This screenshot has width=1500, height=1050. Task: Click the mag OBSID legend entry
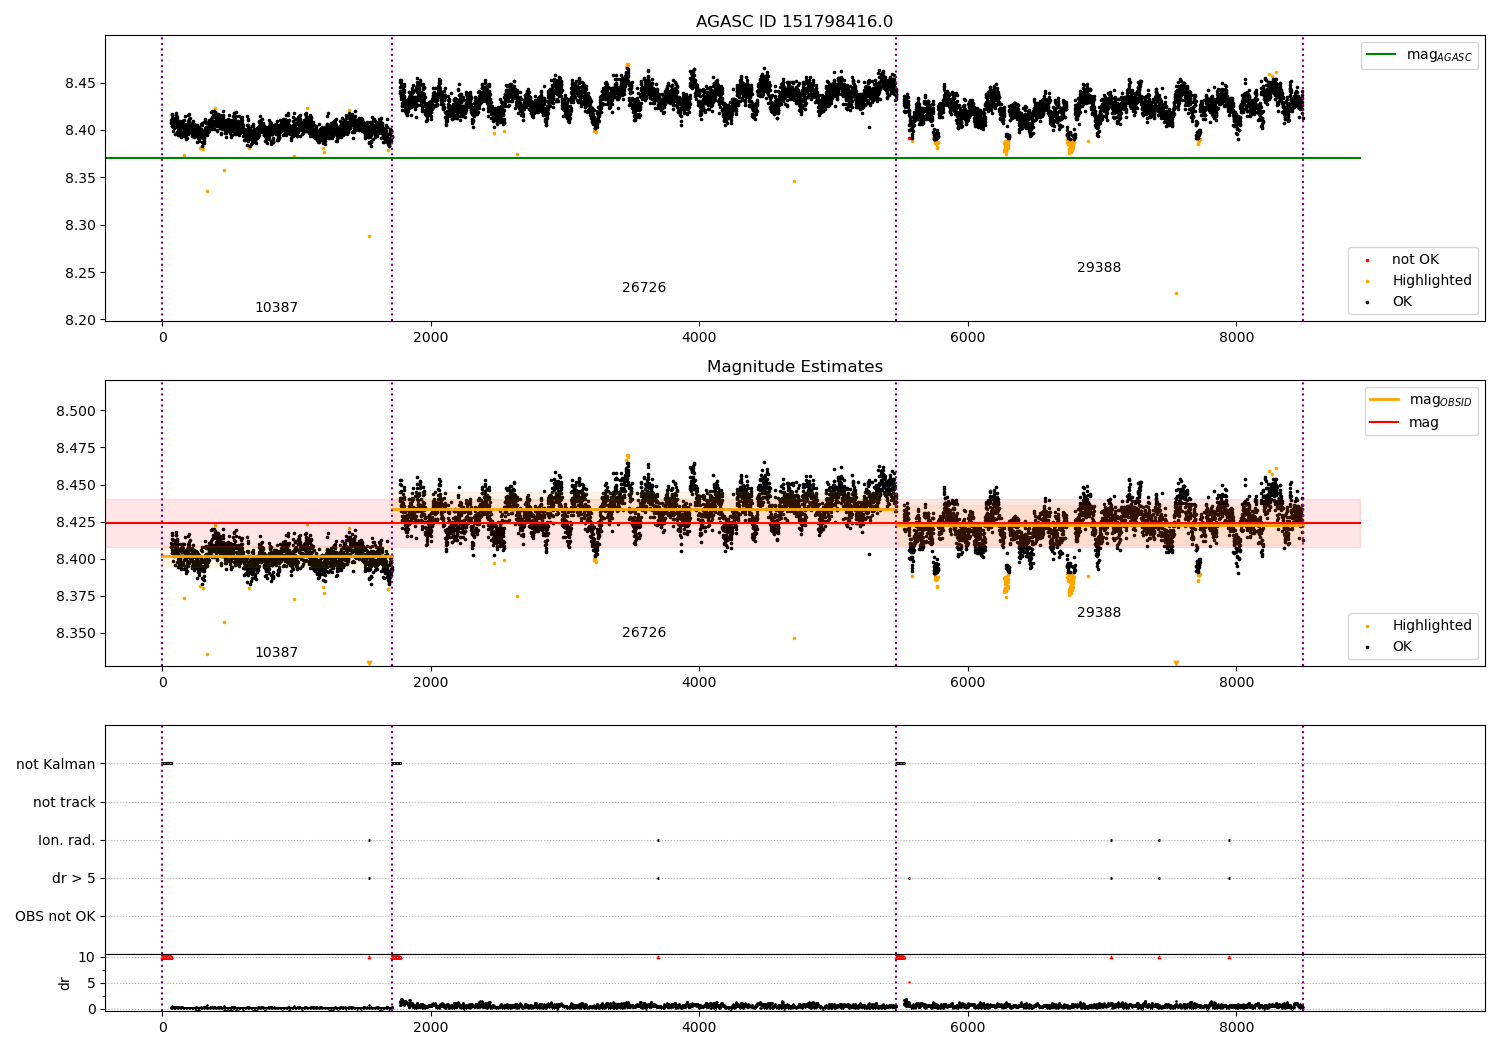click(x=1421, y=400)
